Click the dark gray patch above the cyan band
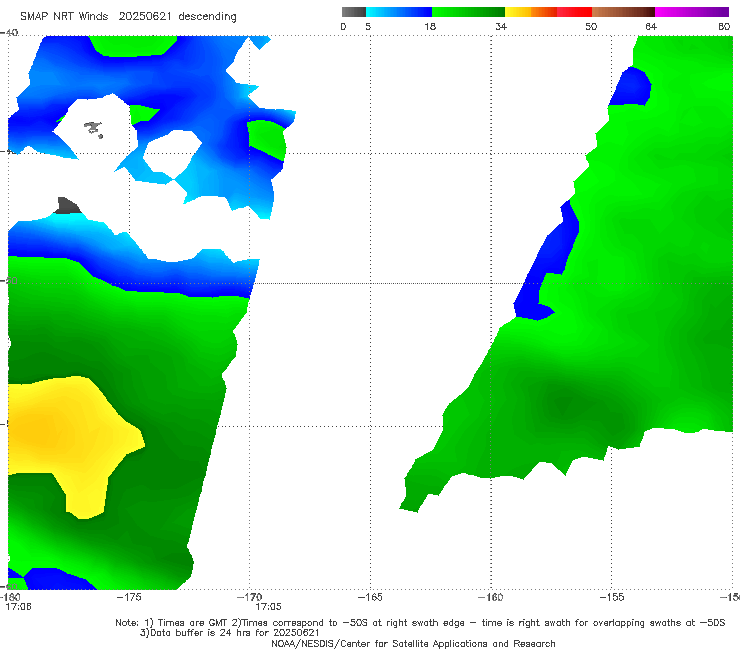Viewport: 740px width, 650px height. (x=67, y=206)
